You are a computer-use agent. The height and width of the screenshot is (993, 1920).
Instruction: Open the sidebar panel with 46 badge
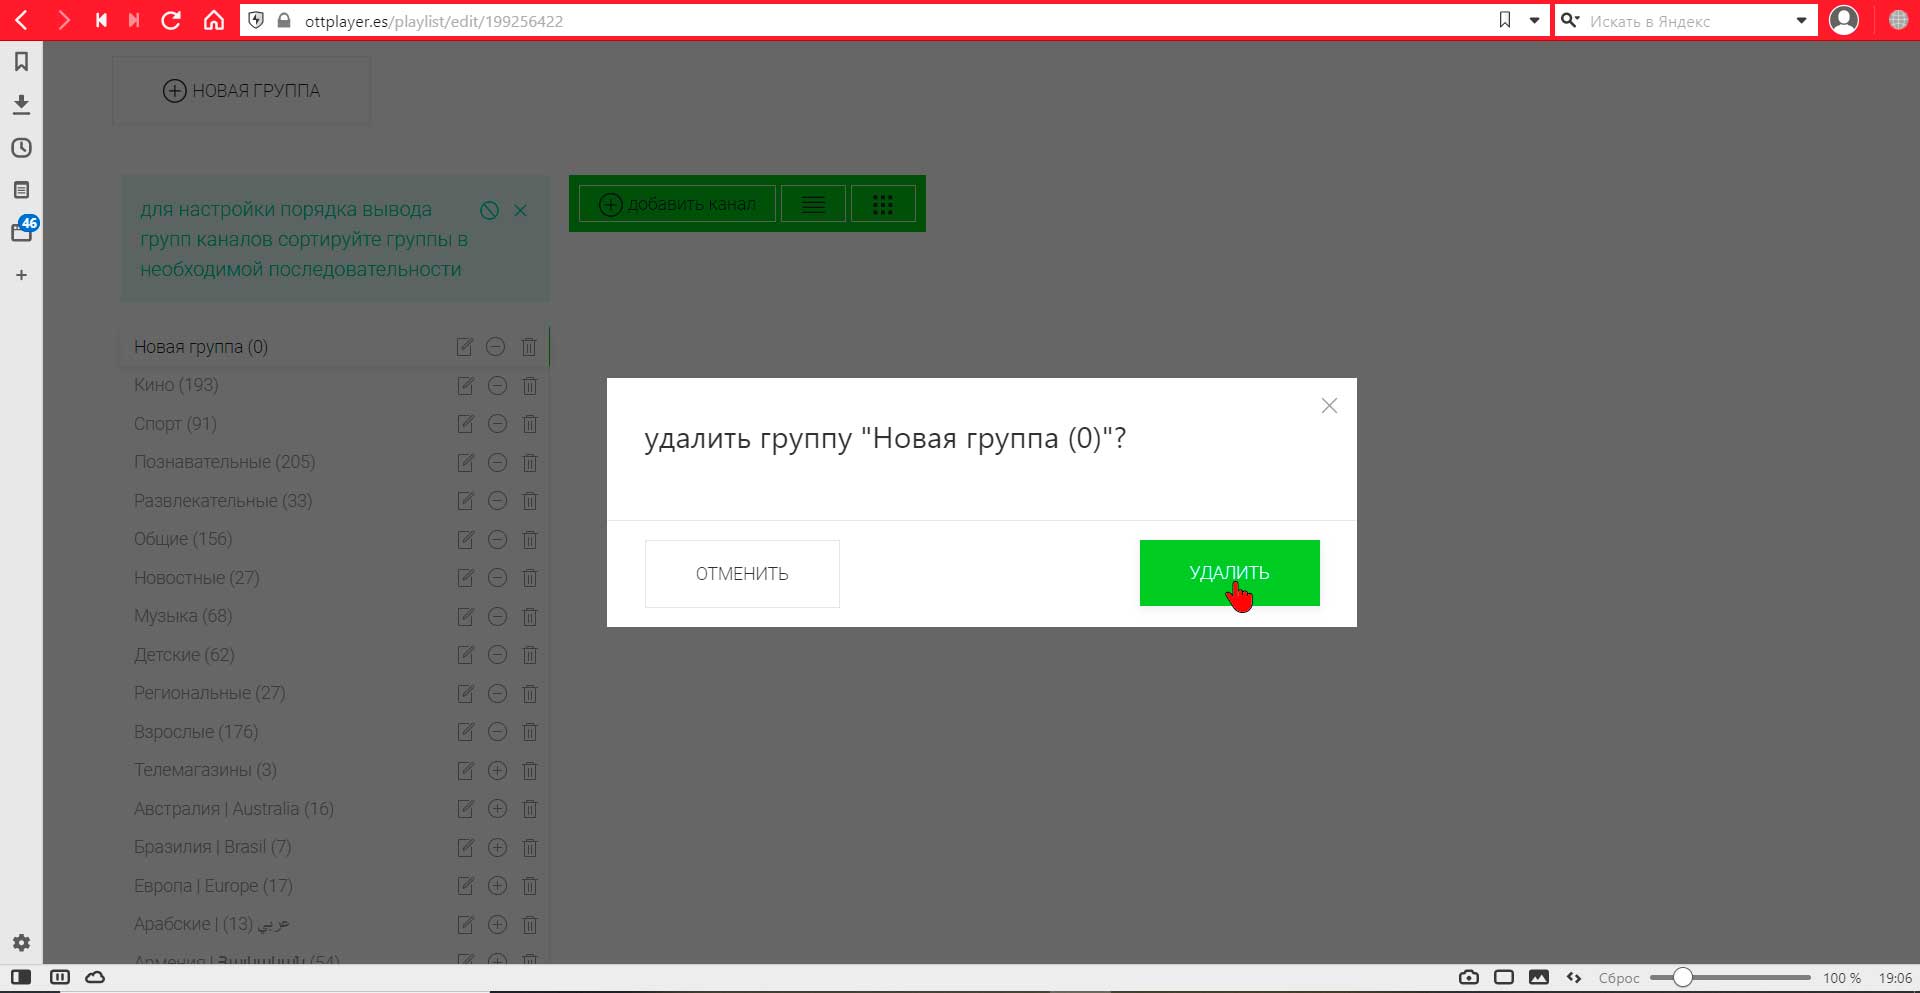[22, 231]
